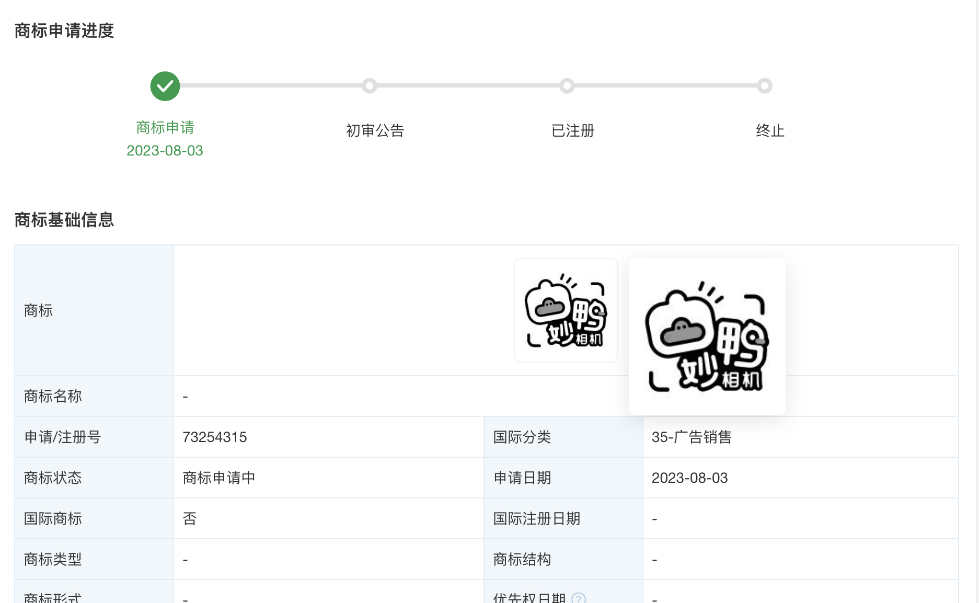Select the green 商标申请 step label
The width and height of the screenshot is (979, 603).
[165, 127]
